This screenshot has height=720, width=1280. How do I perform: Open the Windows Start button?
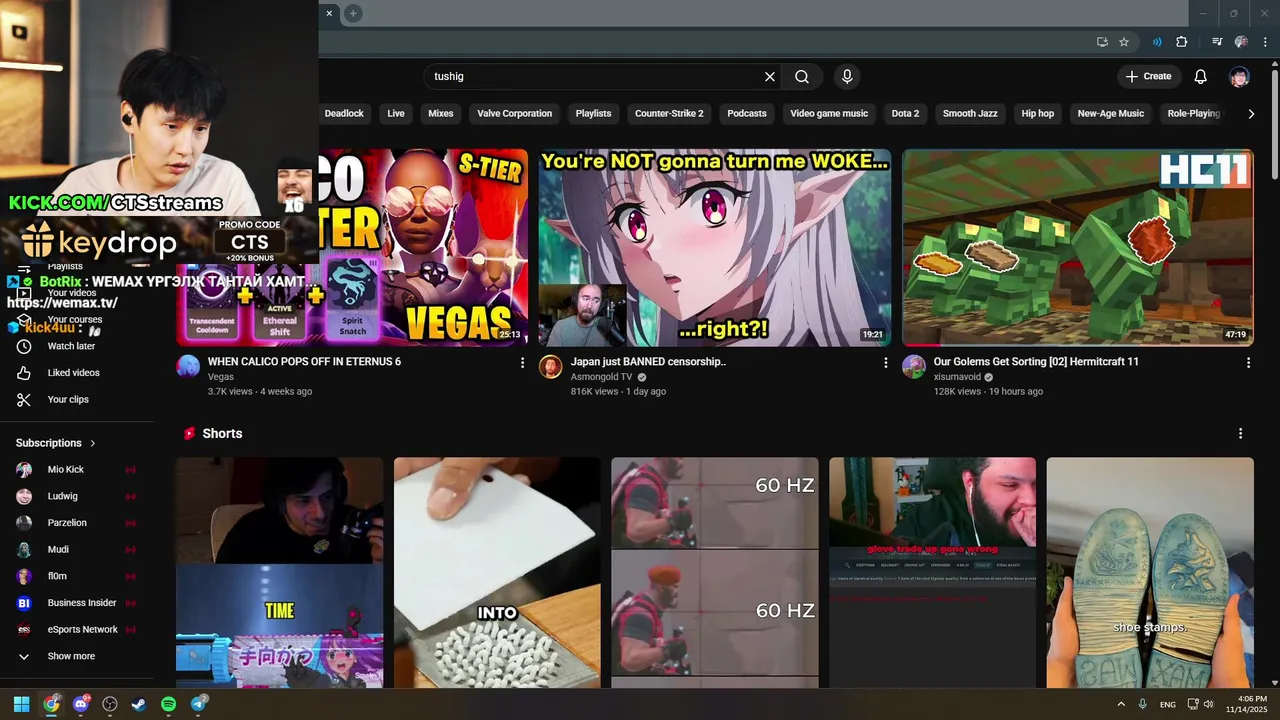21,704
